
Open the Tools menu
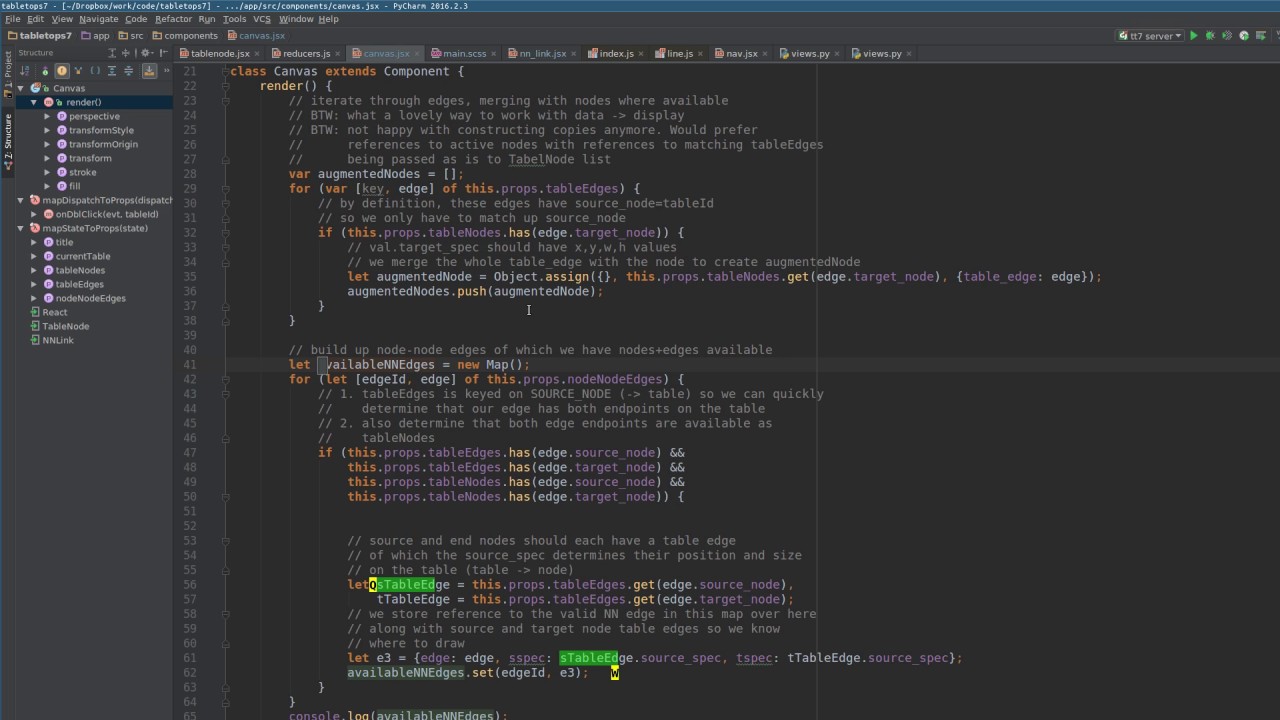tap(234, 19)
